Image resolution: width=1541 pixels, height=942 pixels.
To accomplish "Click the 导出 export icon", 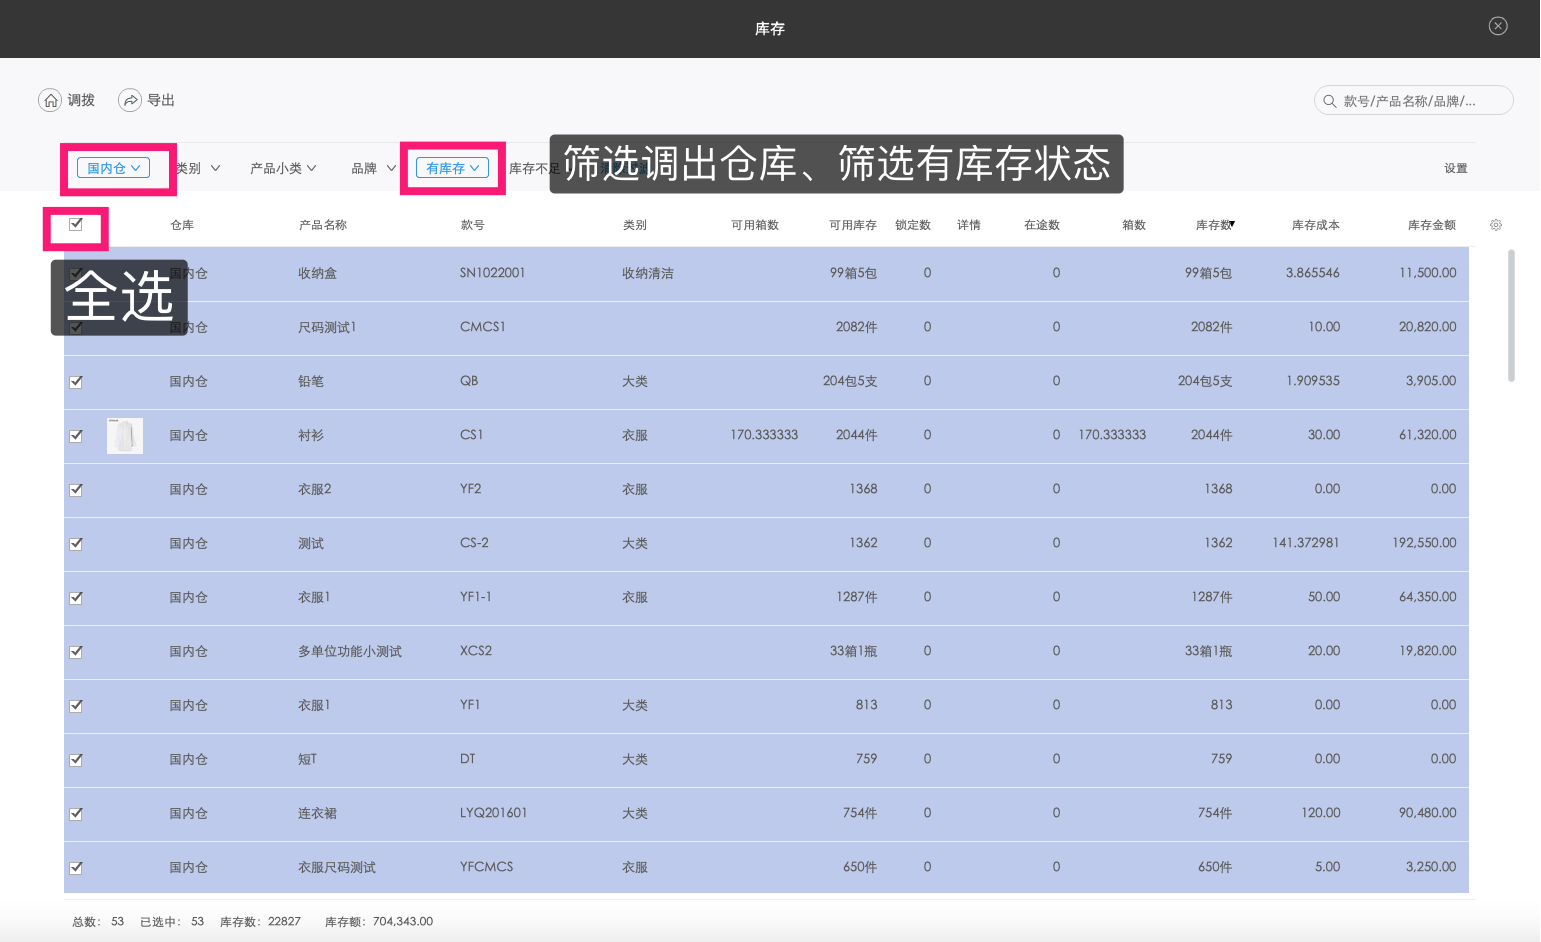I will [x=130, y=100].
